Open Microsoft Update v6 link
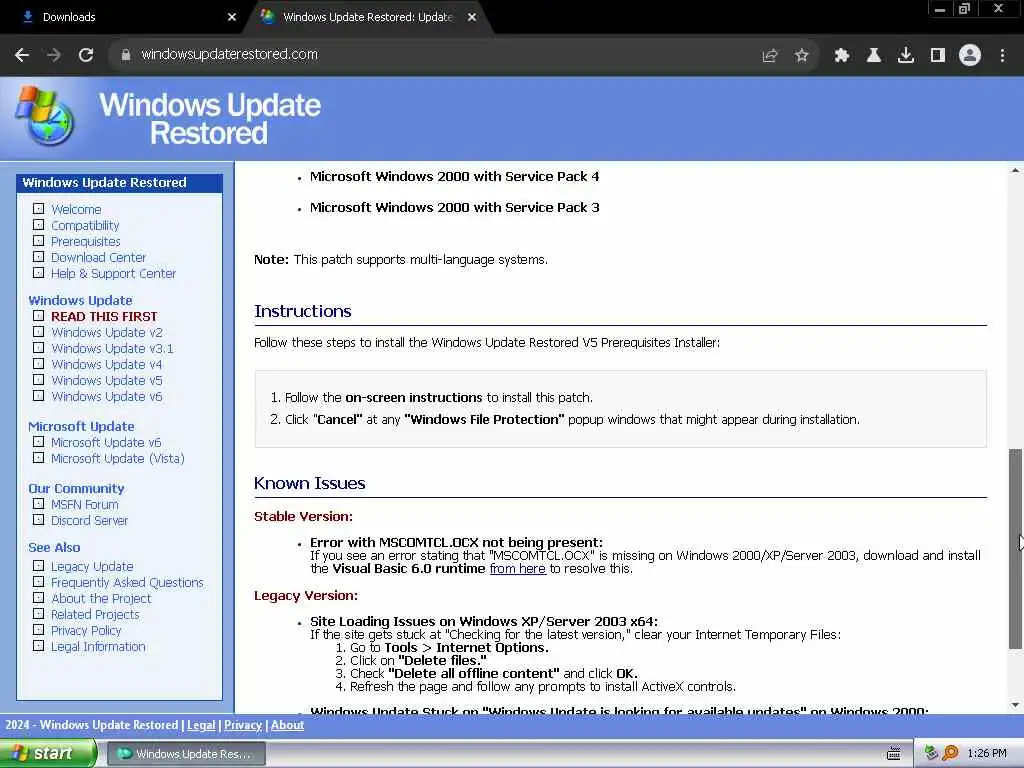Viewport: 1024px width, 768px height. point(106,443)
